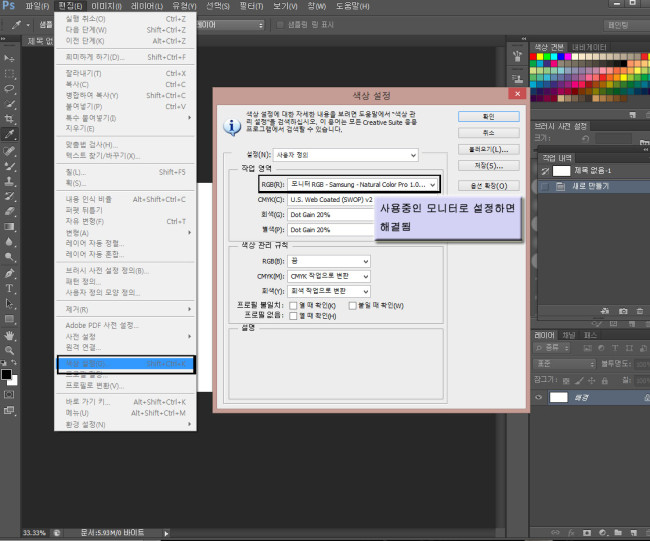650x541 pixels.
Task: Toggle visibility eye of the 배경 layer
Action: point(540,397)
